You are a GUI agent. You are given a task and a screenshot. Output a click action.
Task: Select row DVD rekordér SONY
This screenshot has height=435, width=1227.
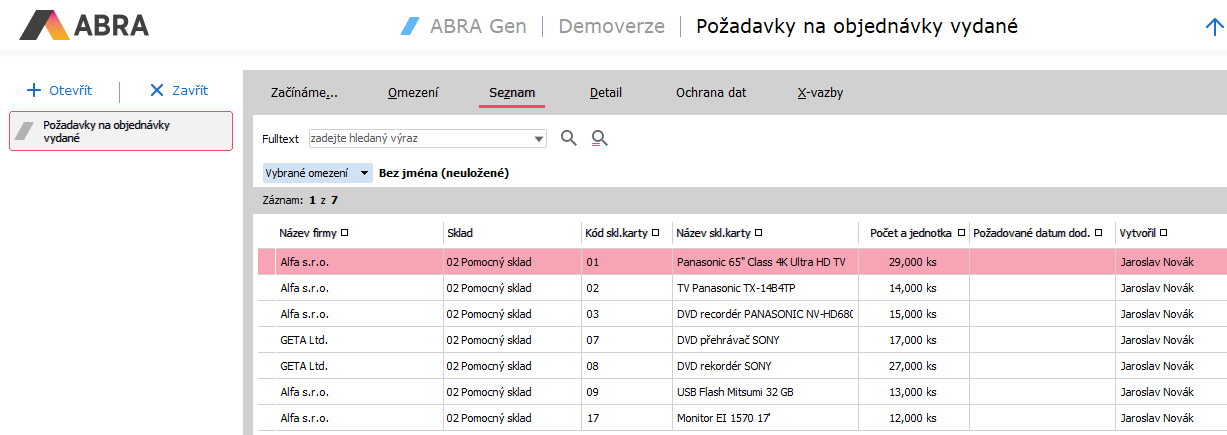tap(741, 366)
